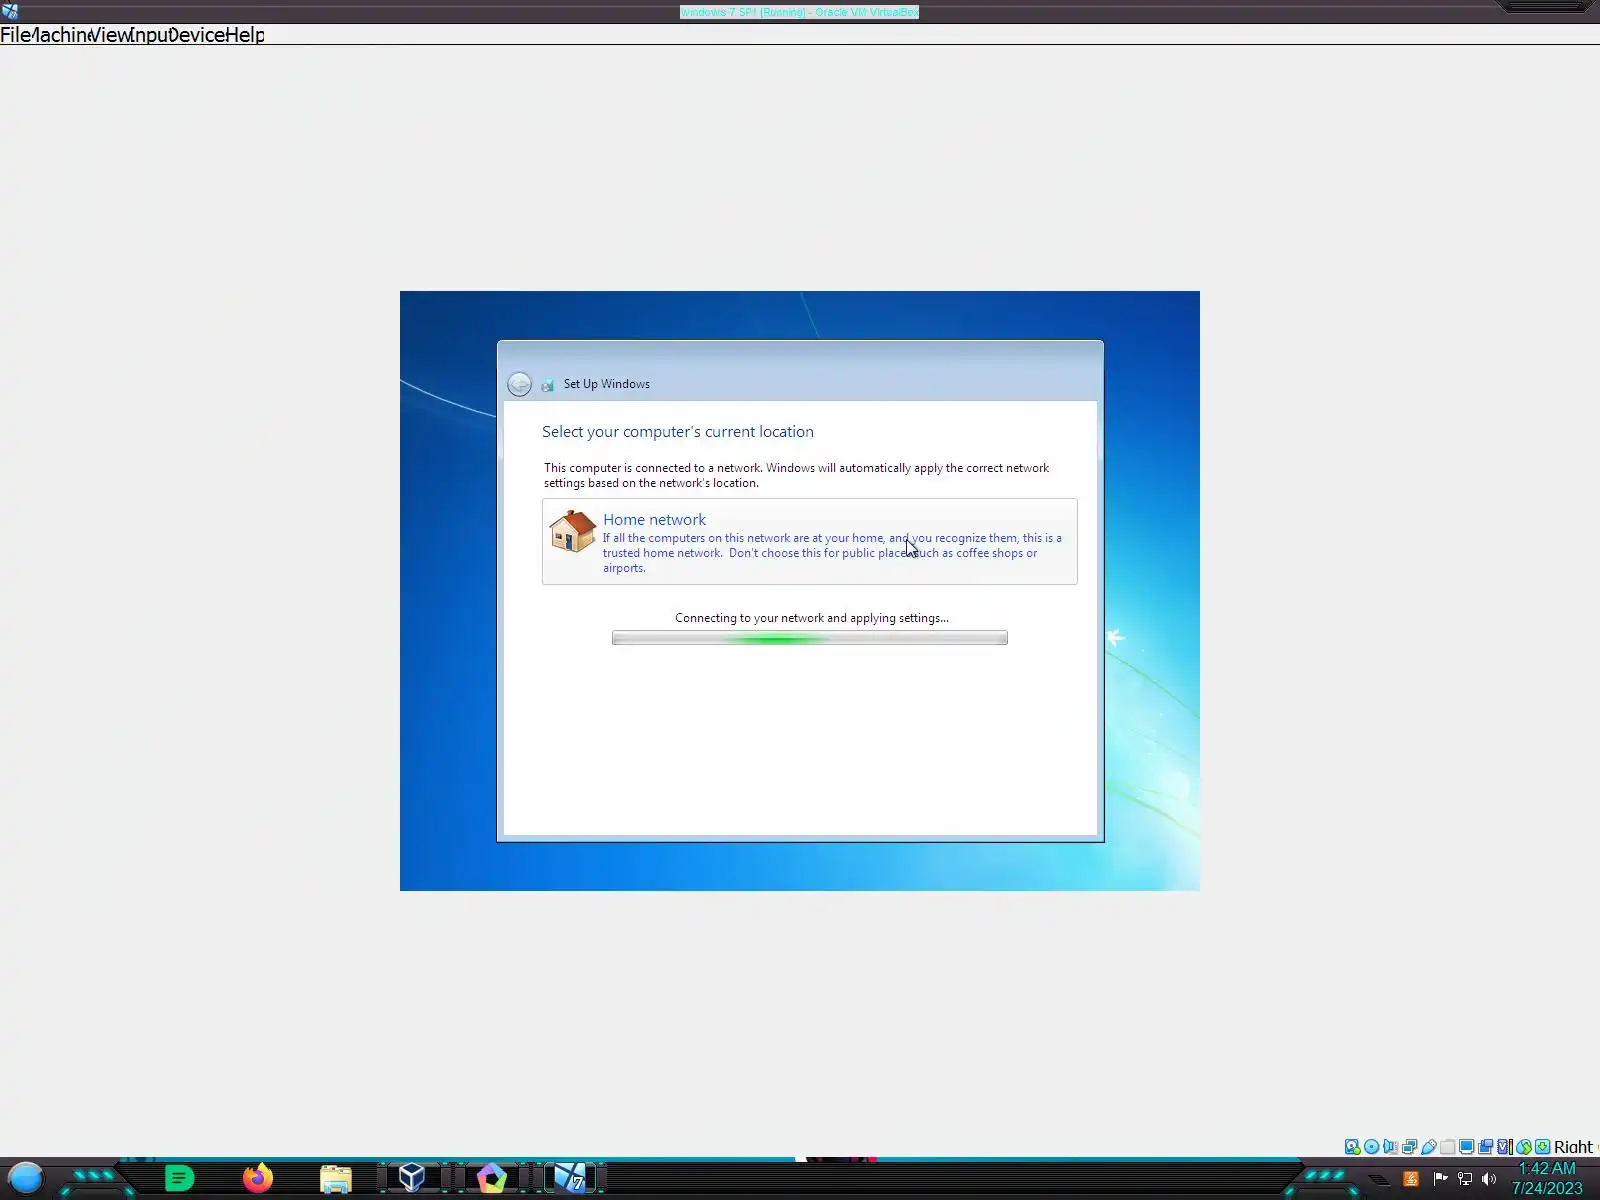This screenshot has height=1200, width=1600.
Task: Launch Firefox from the taskbar
Action: click(x=258, y=1178)
